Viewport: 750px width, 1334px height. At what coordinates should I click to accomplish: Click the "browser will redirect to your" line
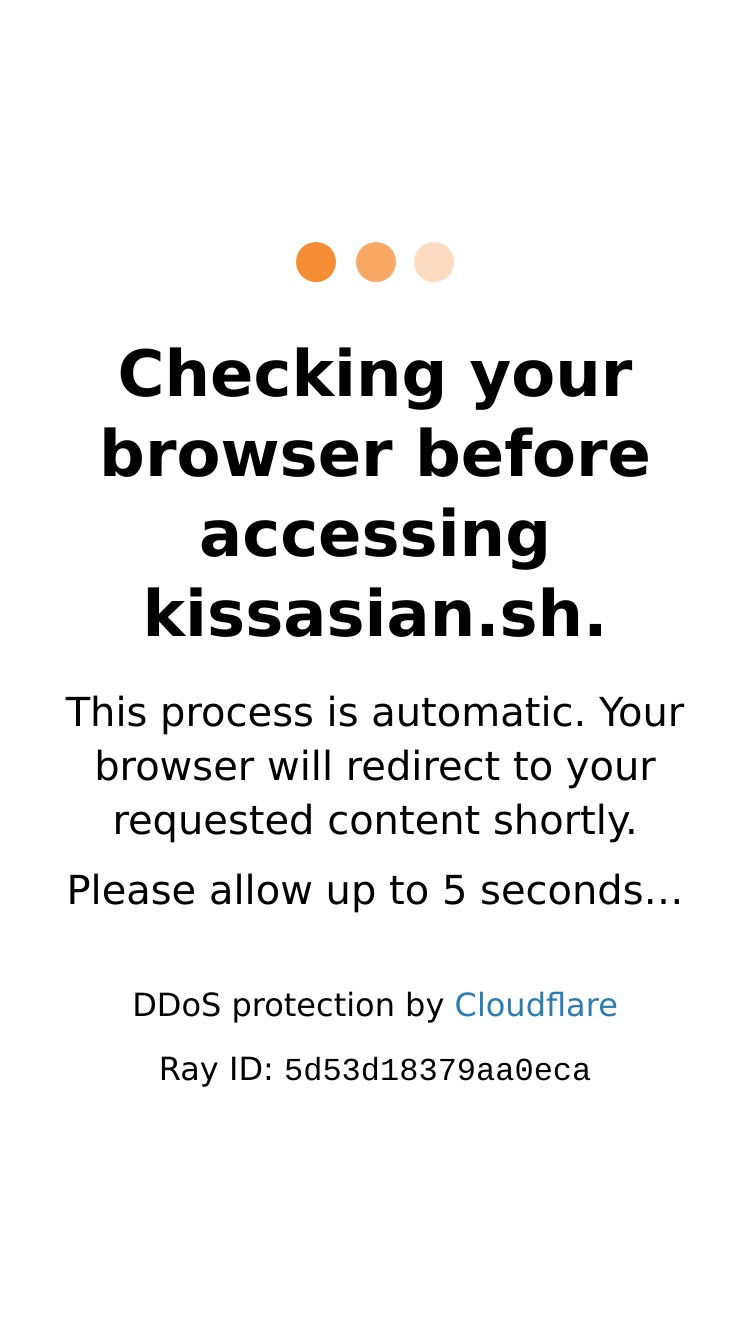click(x=375, y=767)
